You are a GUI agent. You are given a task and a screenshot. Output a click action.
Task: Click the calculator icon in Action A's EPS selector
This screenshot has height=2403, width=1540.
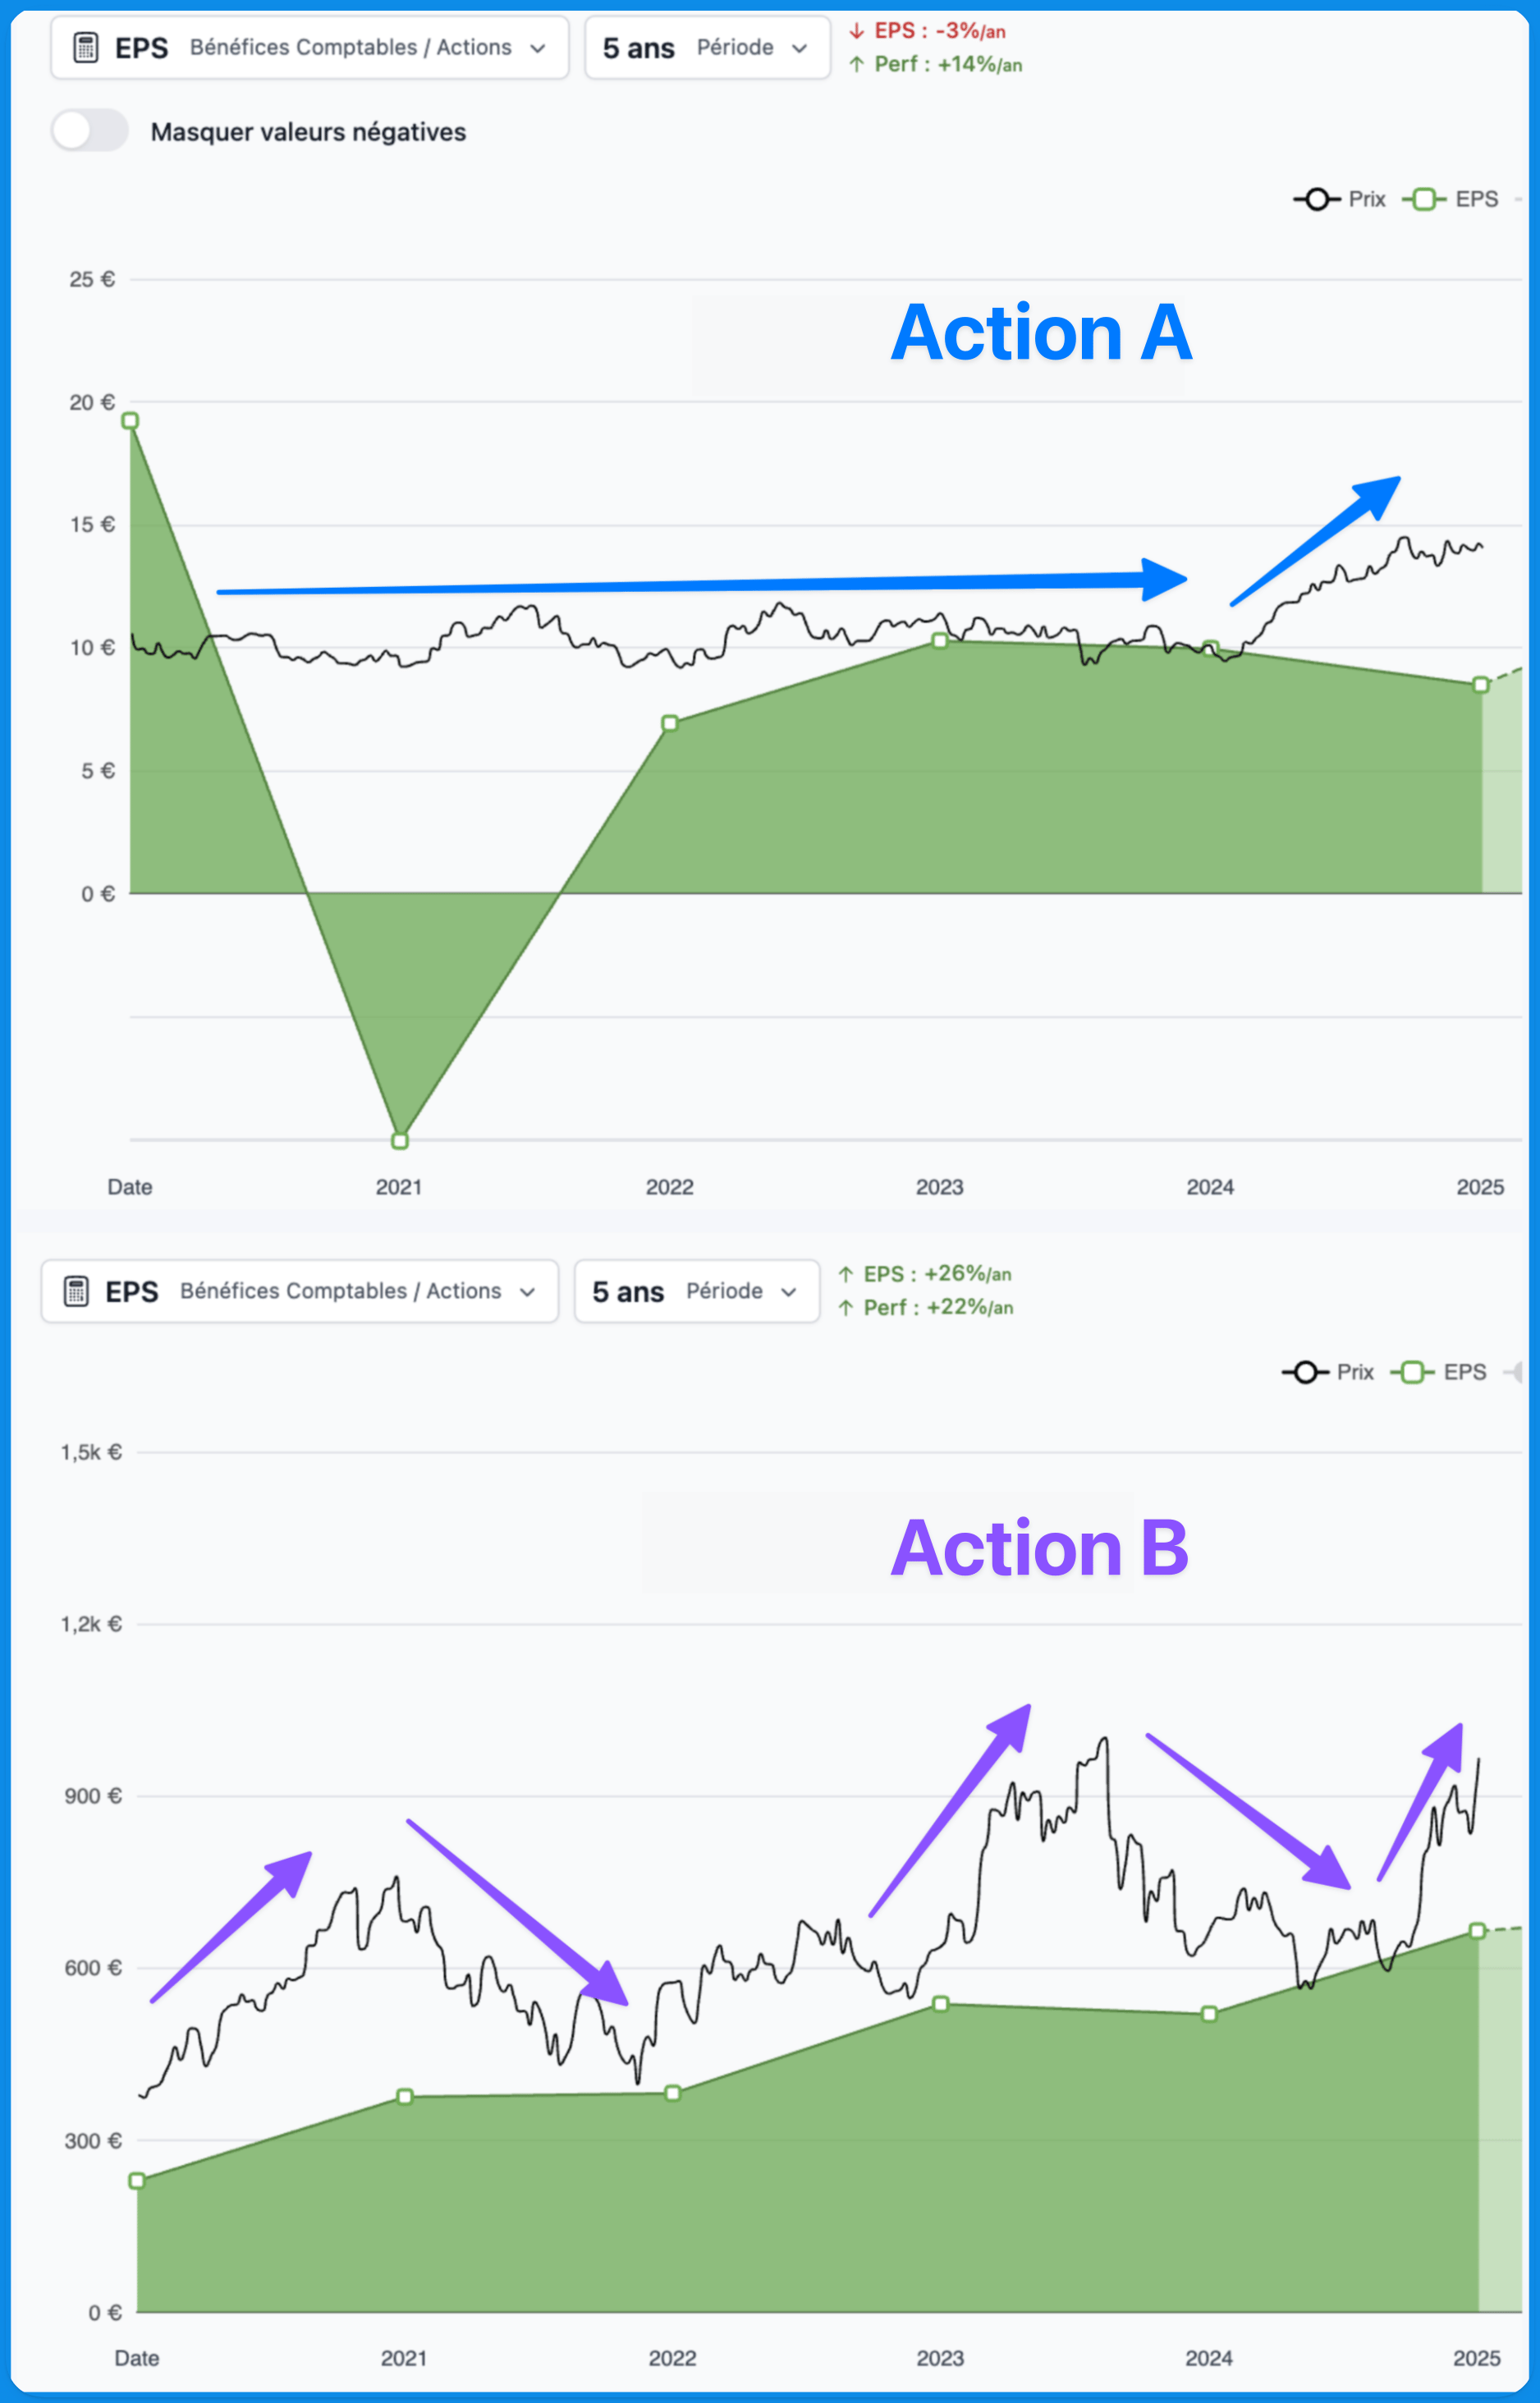[86, 47]
